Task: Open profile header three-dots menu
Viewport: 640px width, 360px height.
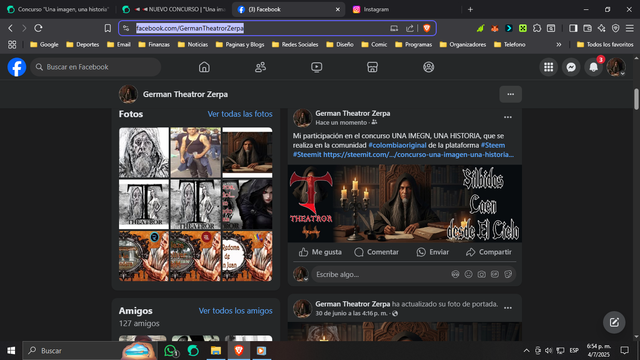Action: click(x=511, y=94)
